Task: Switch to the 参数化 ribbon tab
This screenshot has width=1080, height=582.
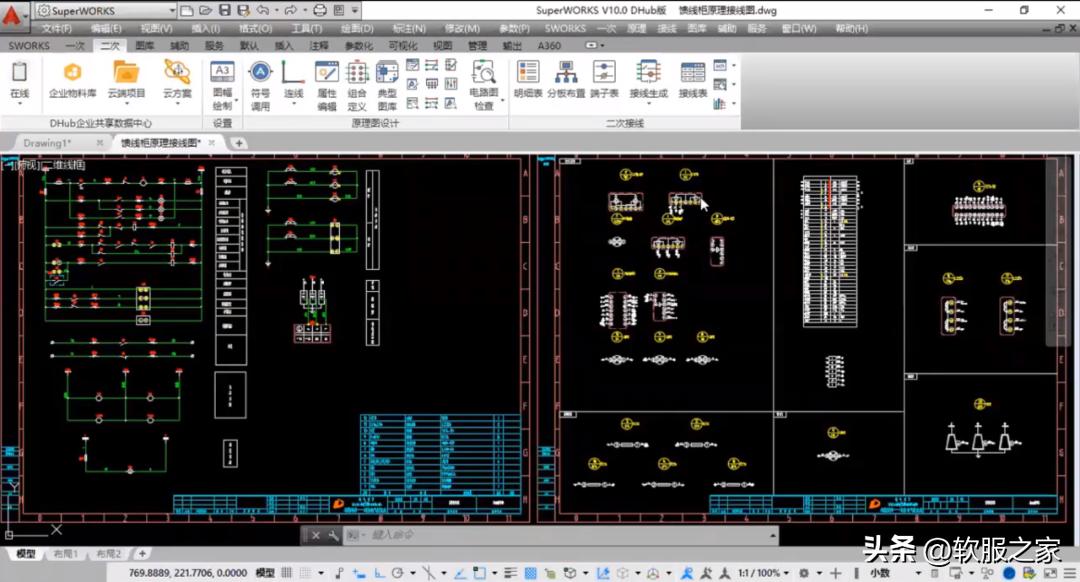Action: (x=358, y=46)
